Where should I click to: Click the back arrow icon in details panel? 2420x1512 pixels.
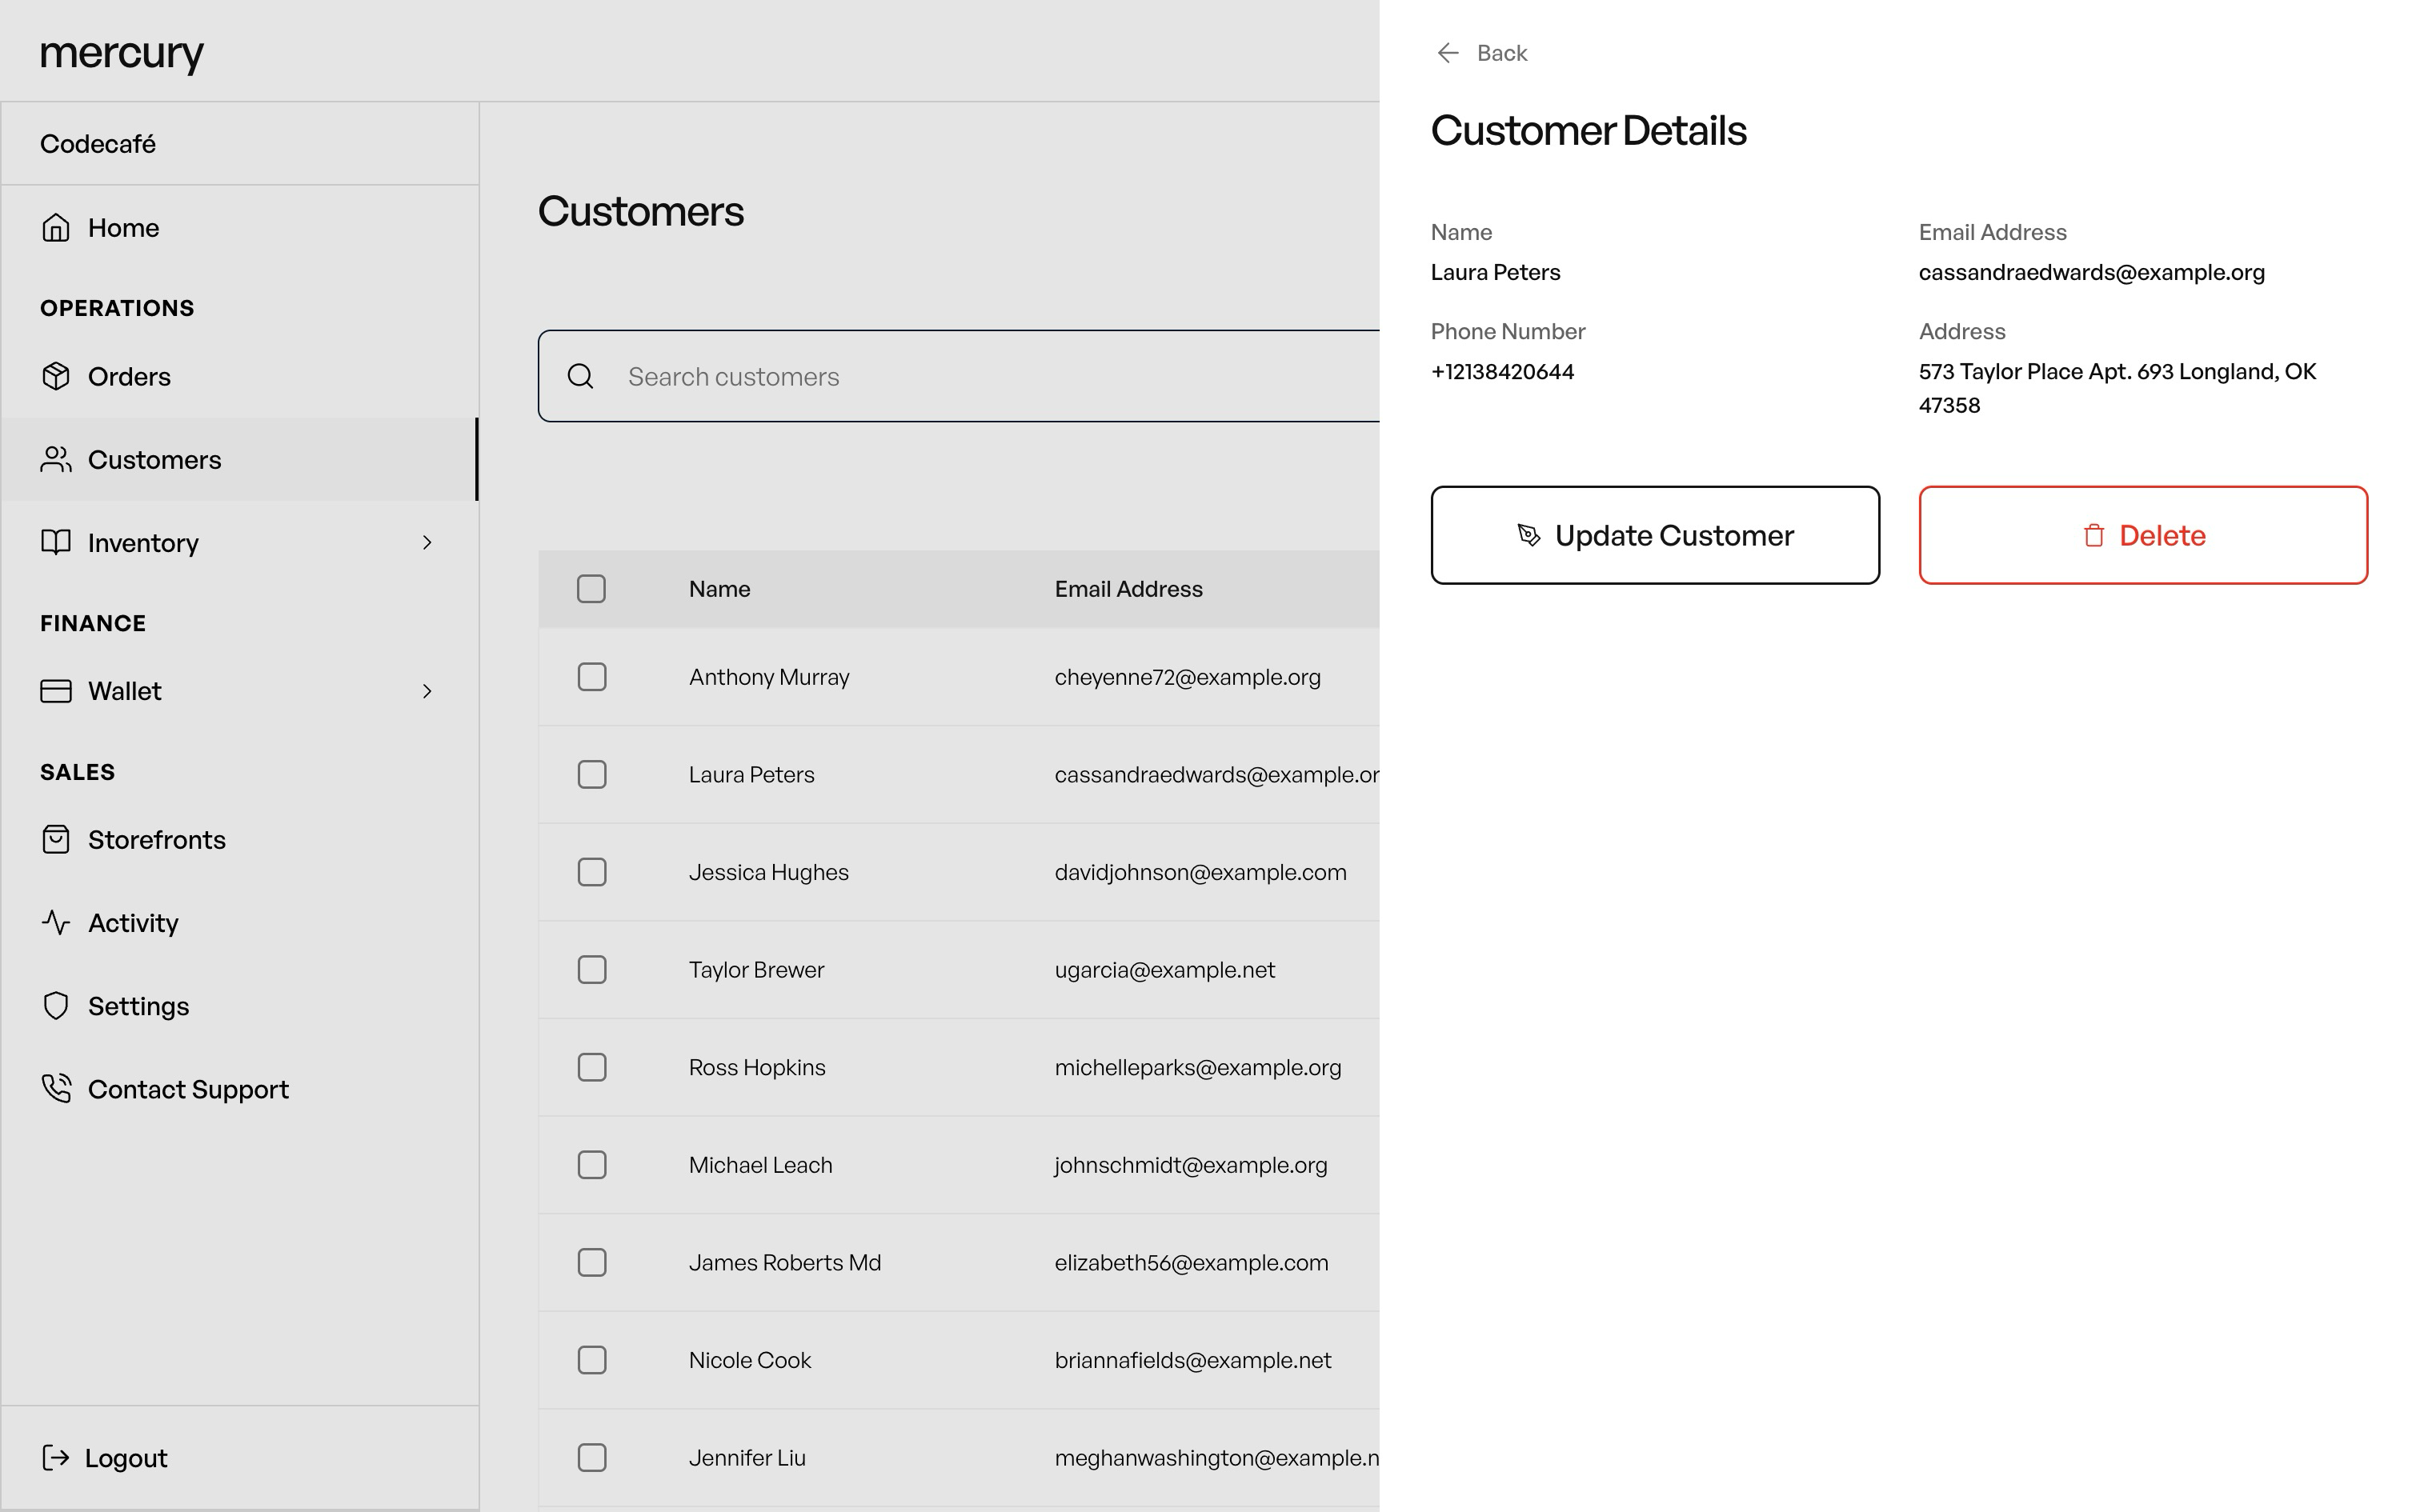pyautogui.click(x=1447, y=53)
